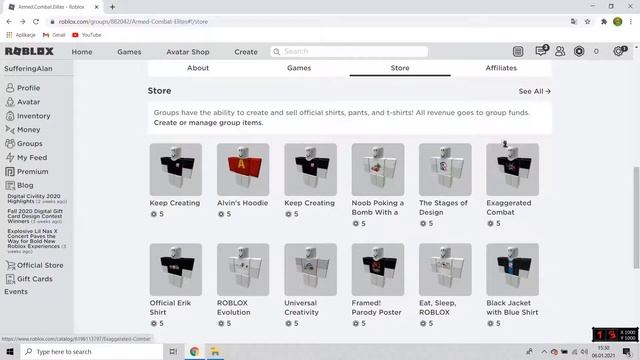Click Create or manage group items link

(x=209, y=123)
